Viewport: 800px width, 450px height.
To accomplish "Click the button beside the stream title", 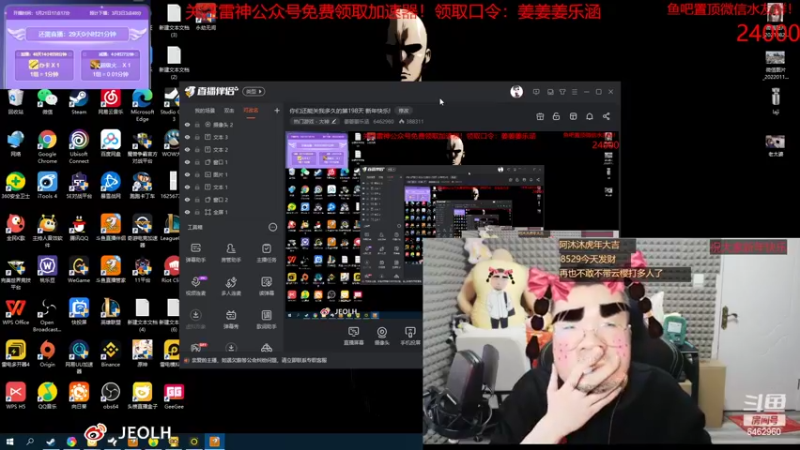I will pyautogui.click(x=404, y=110).
